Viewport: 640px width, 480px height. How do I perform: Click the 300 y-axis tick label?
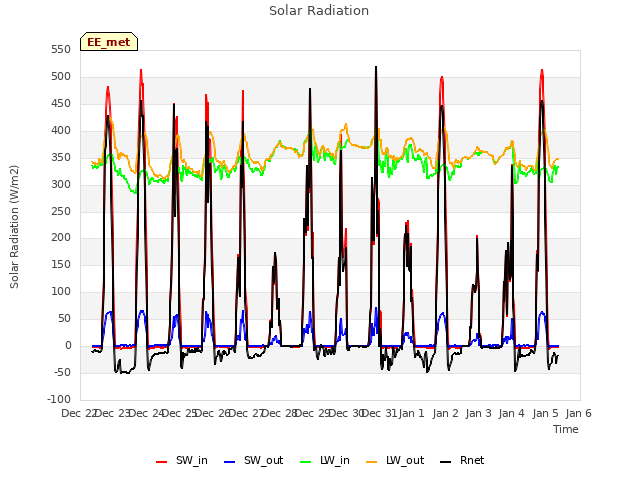click(x=61, y=184)
